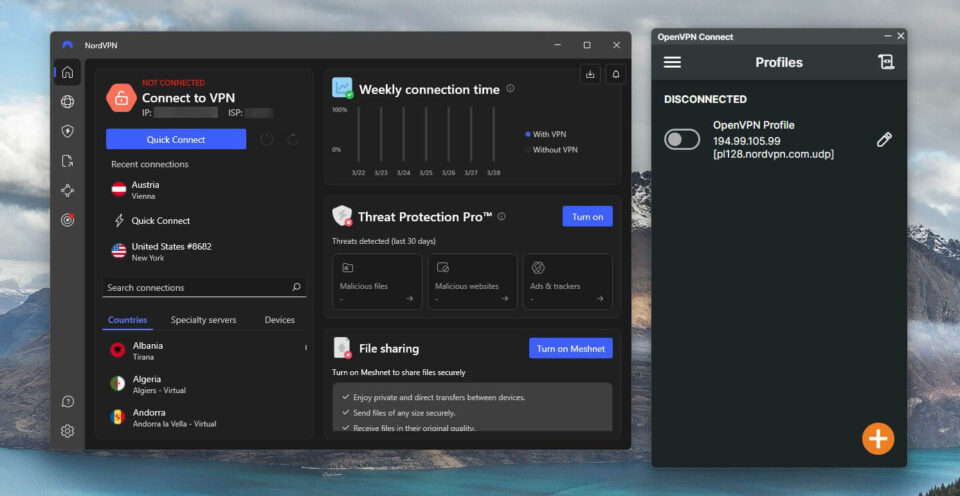The image size is (960, 496).
Task: Open the notifications bell icon
Action: (616, 74)
